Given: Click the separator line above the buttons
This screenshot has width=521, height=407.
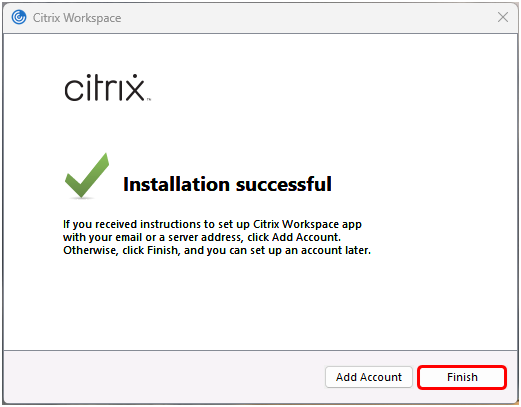Looking at the screenshot, I should [x=260, y=350].
